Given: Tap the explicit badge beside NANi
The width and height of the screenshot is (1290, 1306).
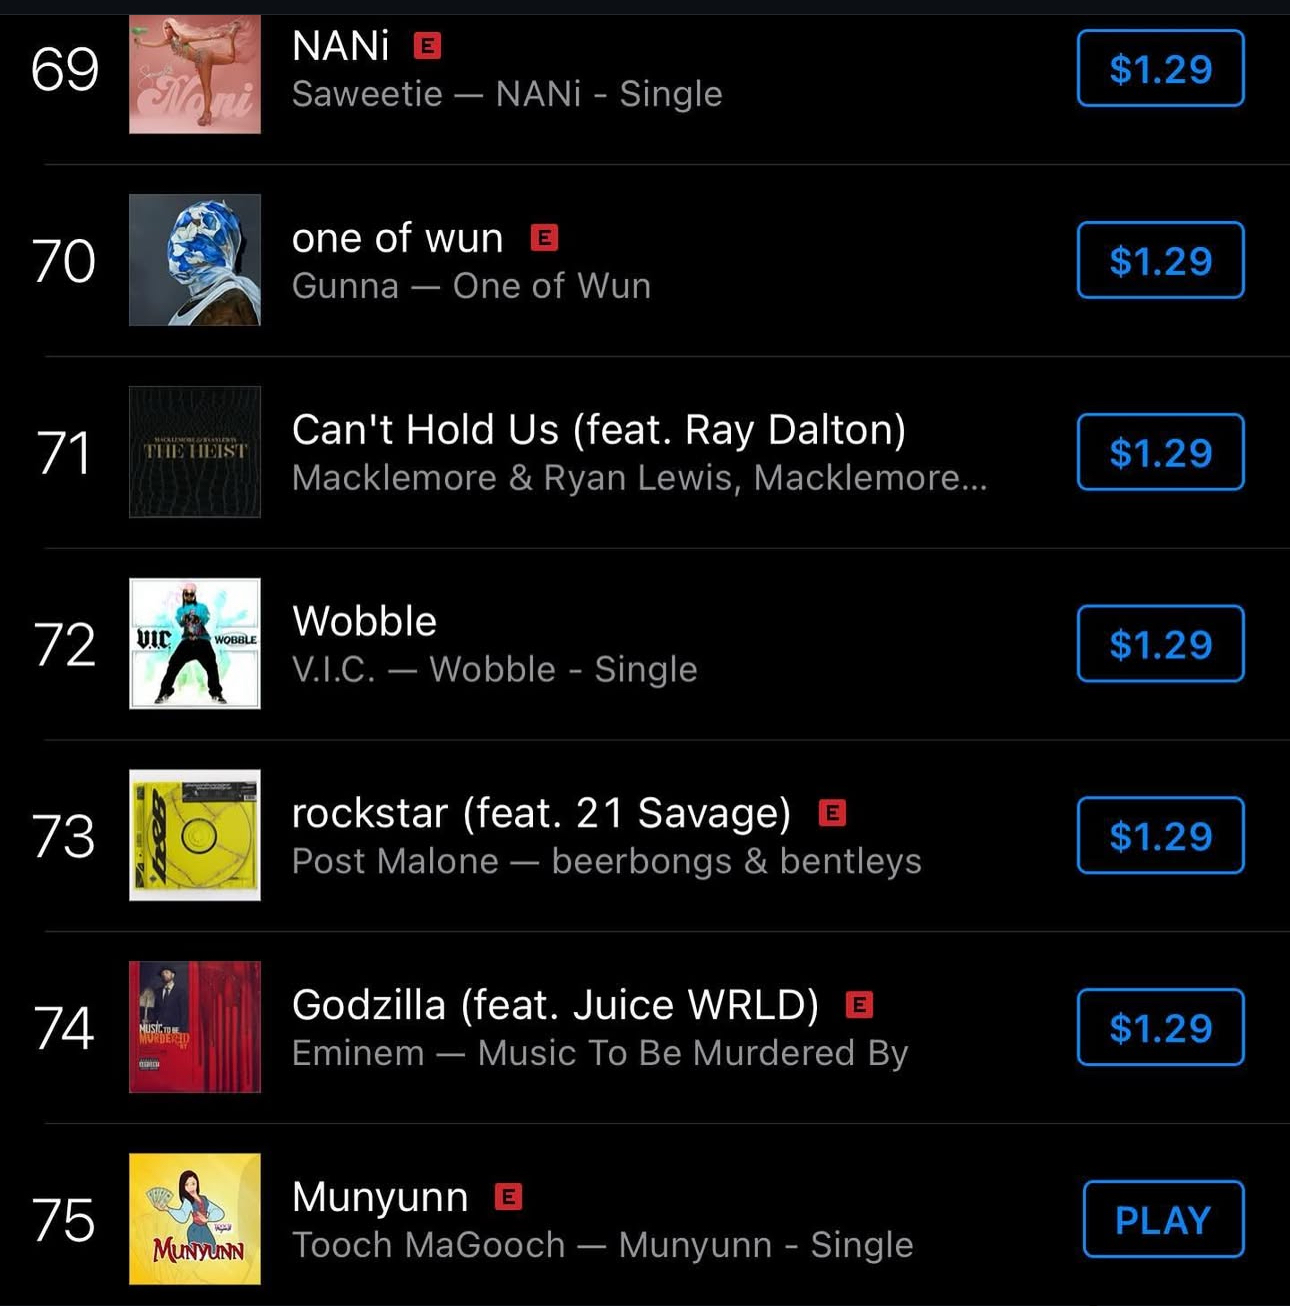Looking at the screenshot, I should tap(428, 46).
